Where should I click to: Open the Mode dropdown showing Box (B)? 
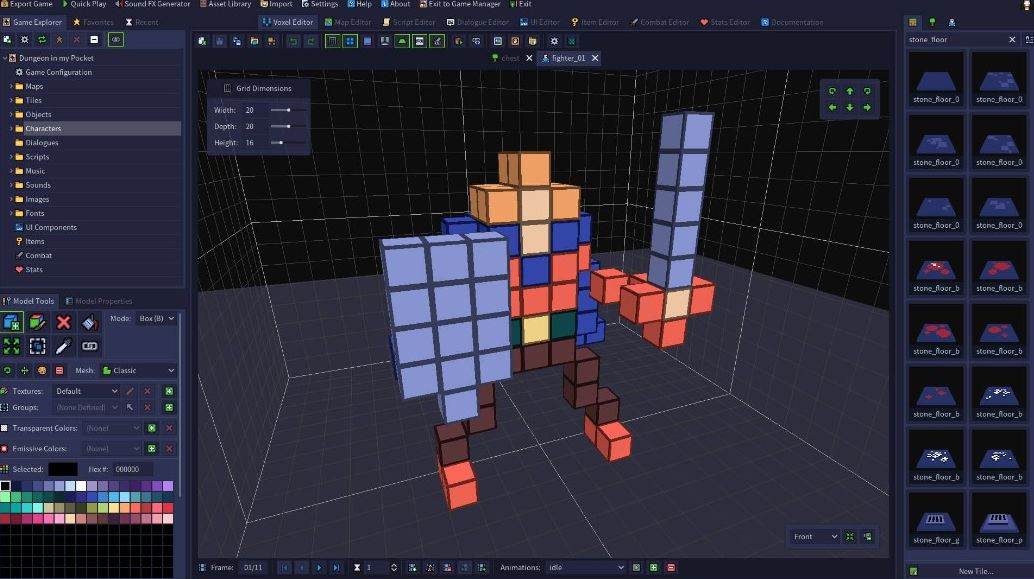click(157, 319)
